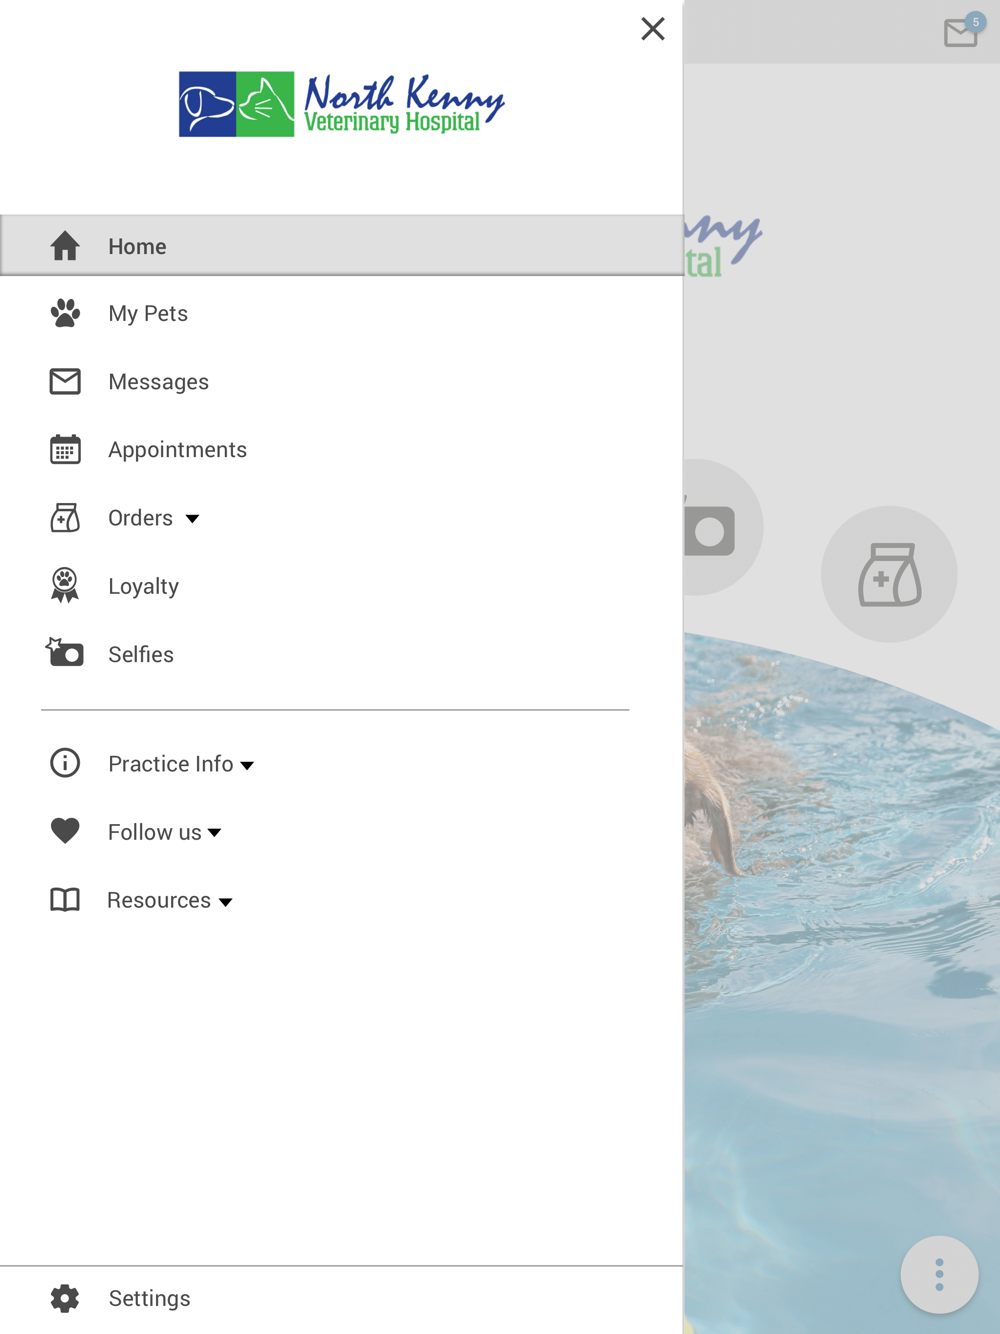This screenshot has width=1000, height=1334.
Task: Tap the North Kenny Veterinary Hospital logo
Action: point(342,104)
